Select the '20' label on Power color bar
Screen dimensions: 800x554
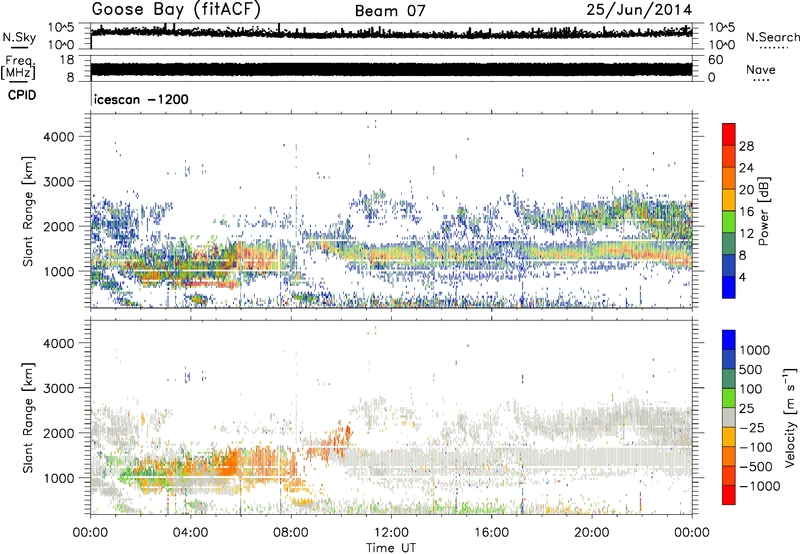point(746,190)
